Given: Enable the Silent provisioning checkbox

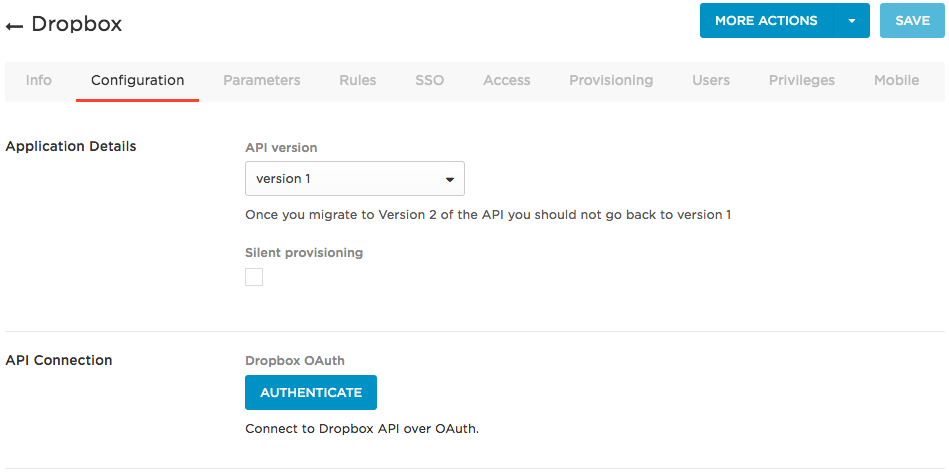Looking at the screenshot, I should point(254,277).
